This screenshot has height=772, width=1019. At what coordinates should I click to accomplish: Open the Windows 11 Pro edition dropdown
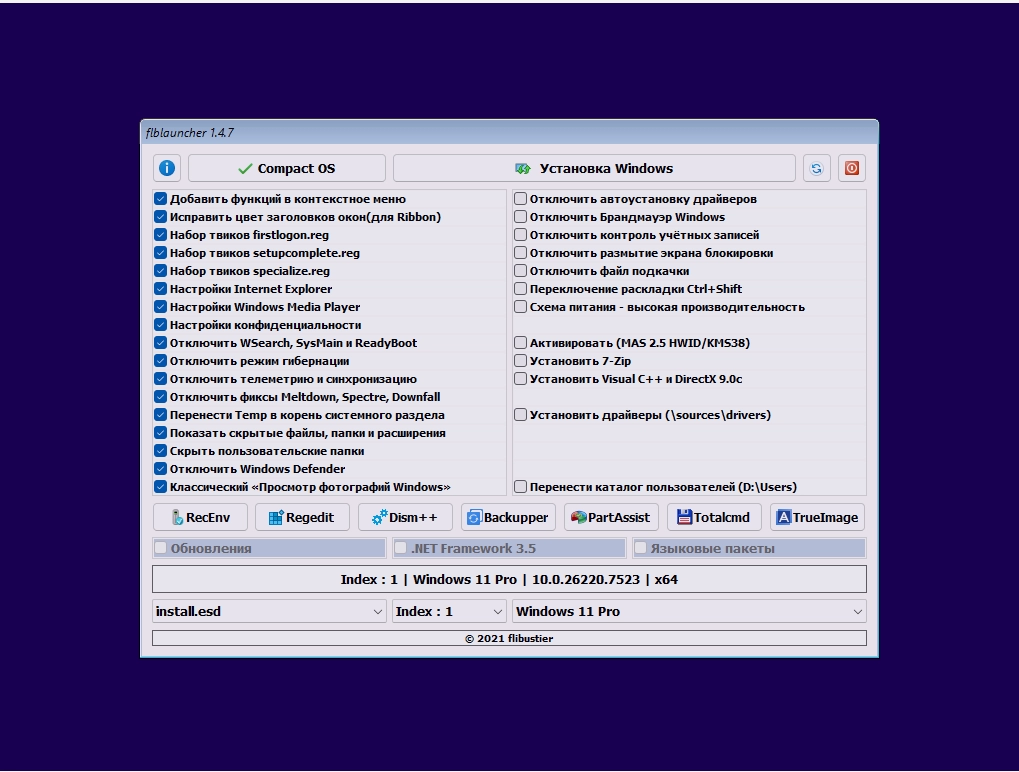(689, 610)
